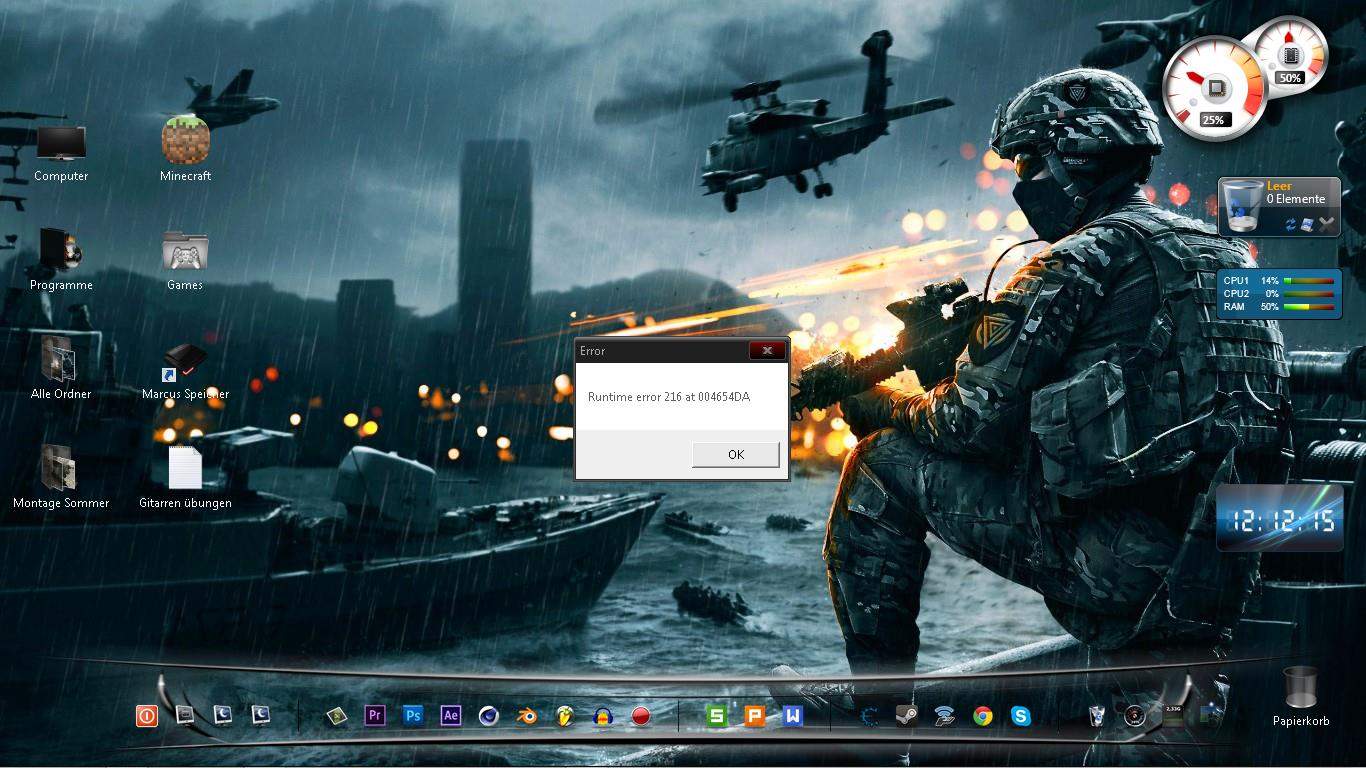Open the Papierkorb recycle bin
This screenshot has width=1366, height=768.
[1301, 696]
